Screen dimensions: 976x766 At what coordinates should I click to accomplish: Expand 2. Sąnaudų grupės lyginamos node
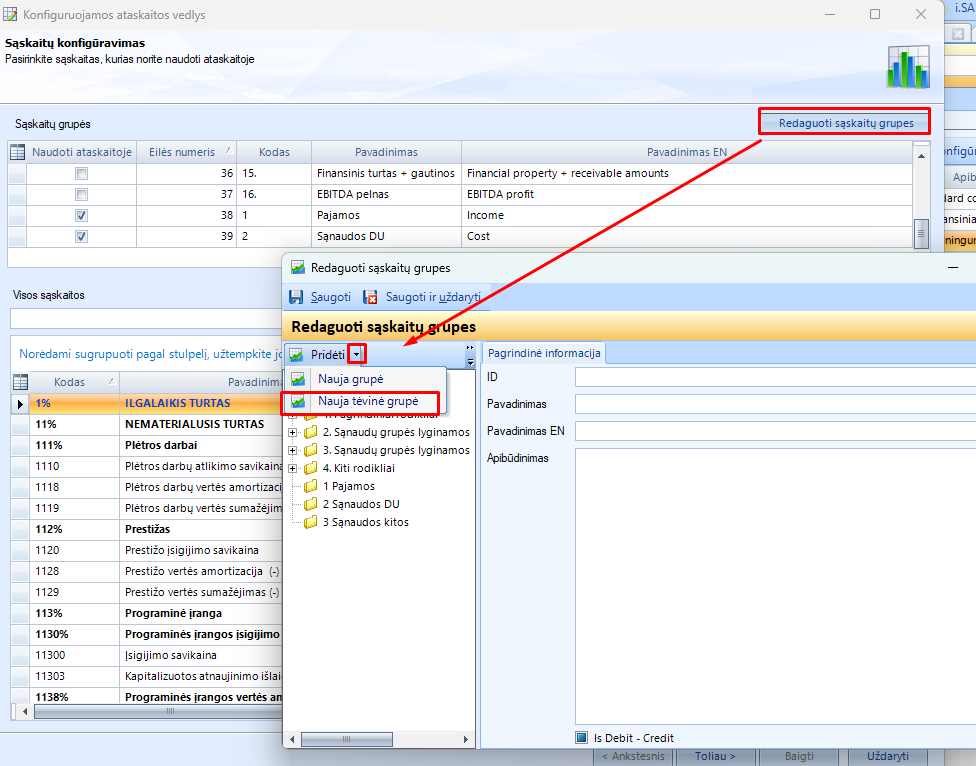click(x=293, y=432)
